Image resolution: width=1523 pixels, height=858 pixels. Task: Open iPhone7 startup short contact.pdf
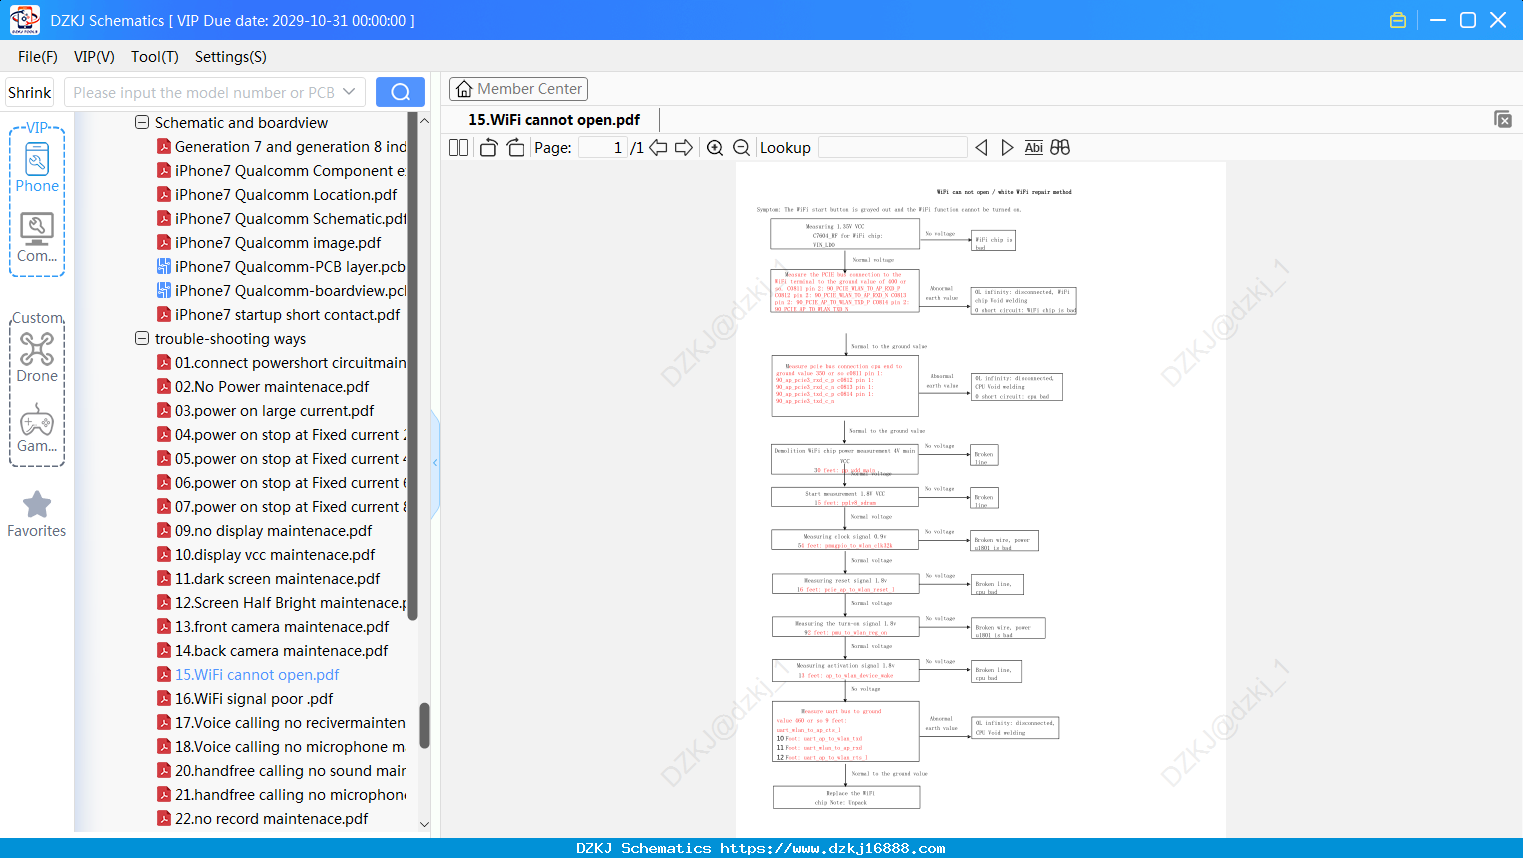(x=278, y=315)
